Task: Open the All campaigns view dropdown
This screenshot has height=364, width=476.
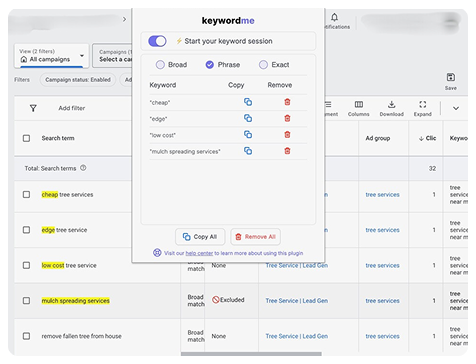Action: point(51,56)
